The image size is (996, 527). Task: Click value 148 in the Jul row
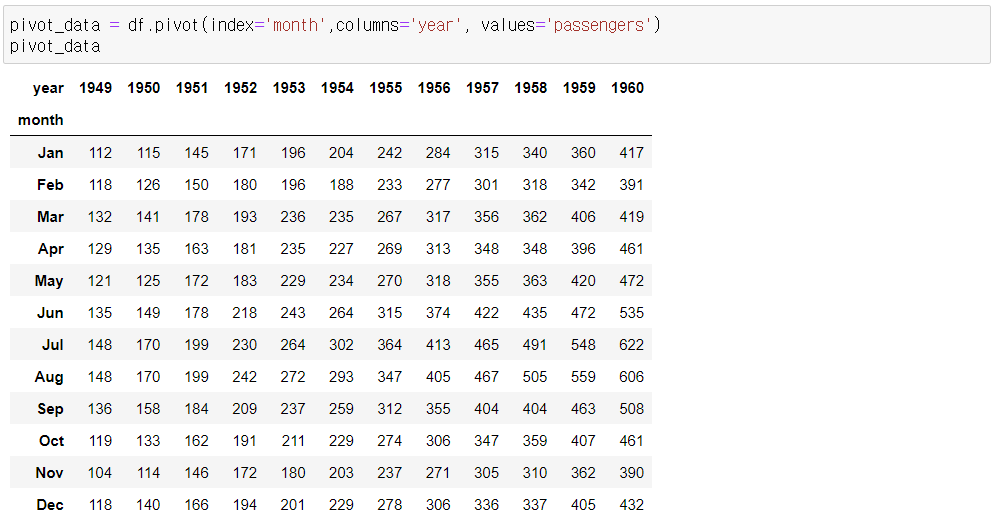[100, 345]
